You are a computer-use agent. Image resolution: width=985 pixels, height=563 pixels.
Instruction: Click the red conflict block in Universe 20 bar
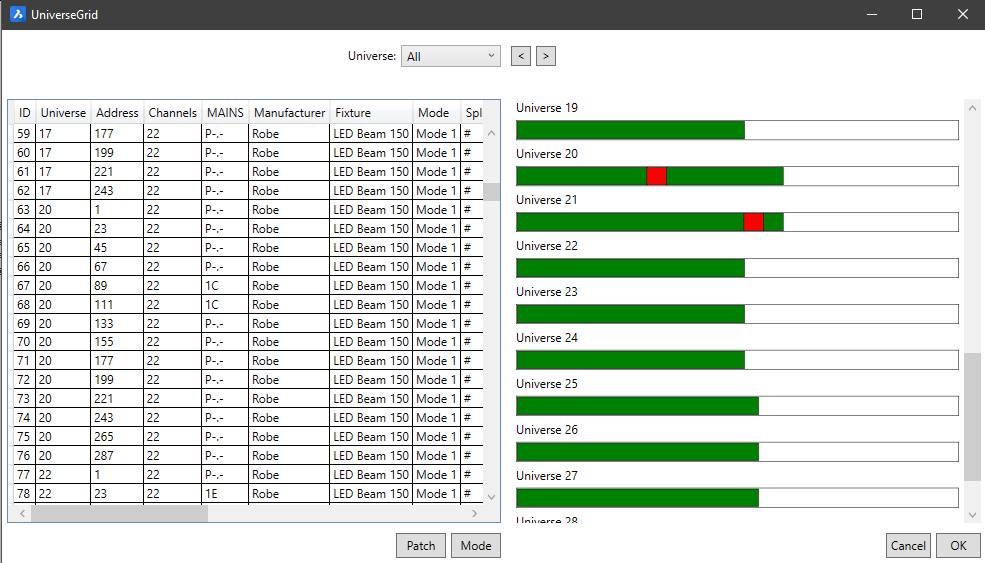coord(656,176)
